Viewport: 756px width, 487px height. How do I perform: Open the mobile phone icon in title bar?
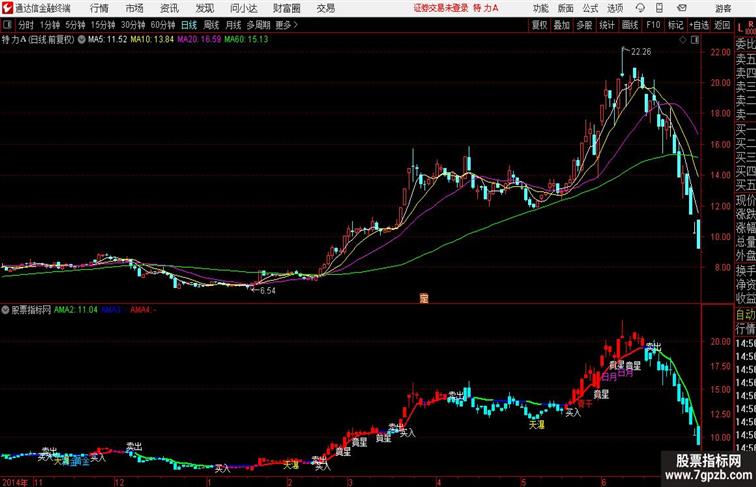click(x=659, y=8)
